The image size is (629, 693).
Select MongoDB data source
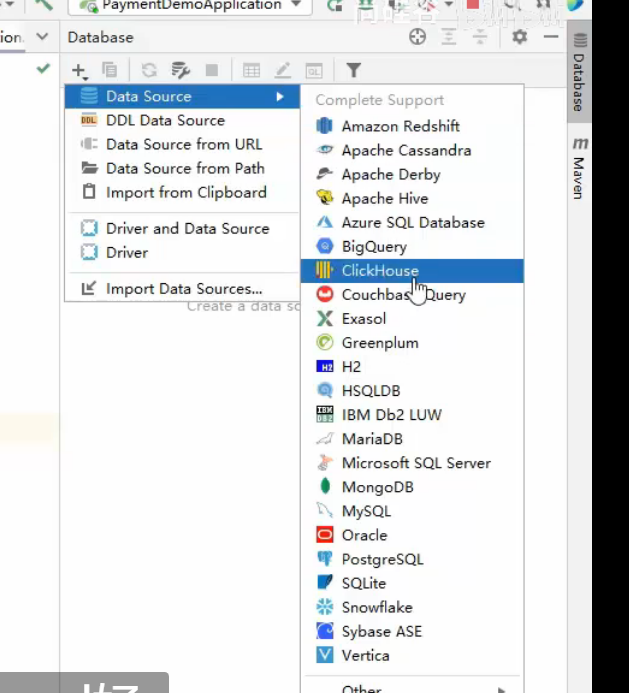(x=412, y=487)
